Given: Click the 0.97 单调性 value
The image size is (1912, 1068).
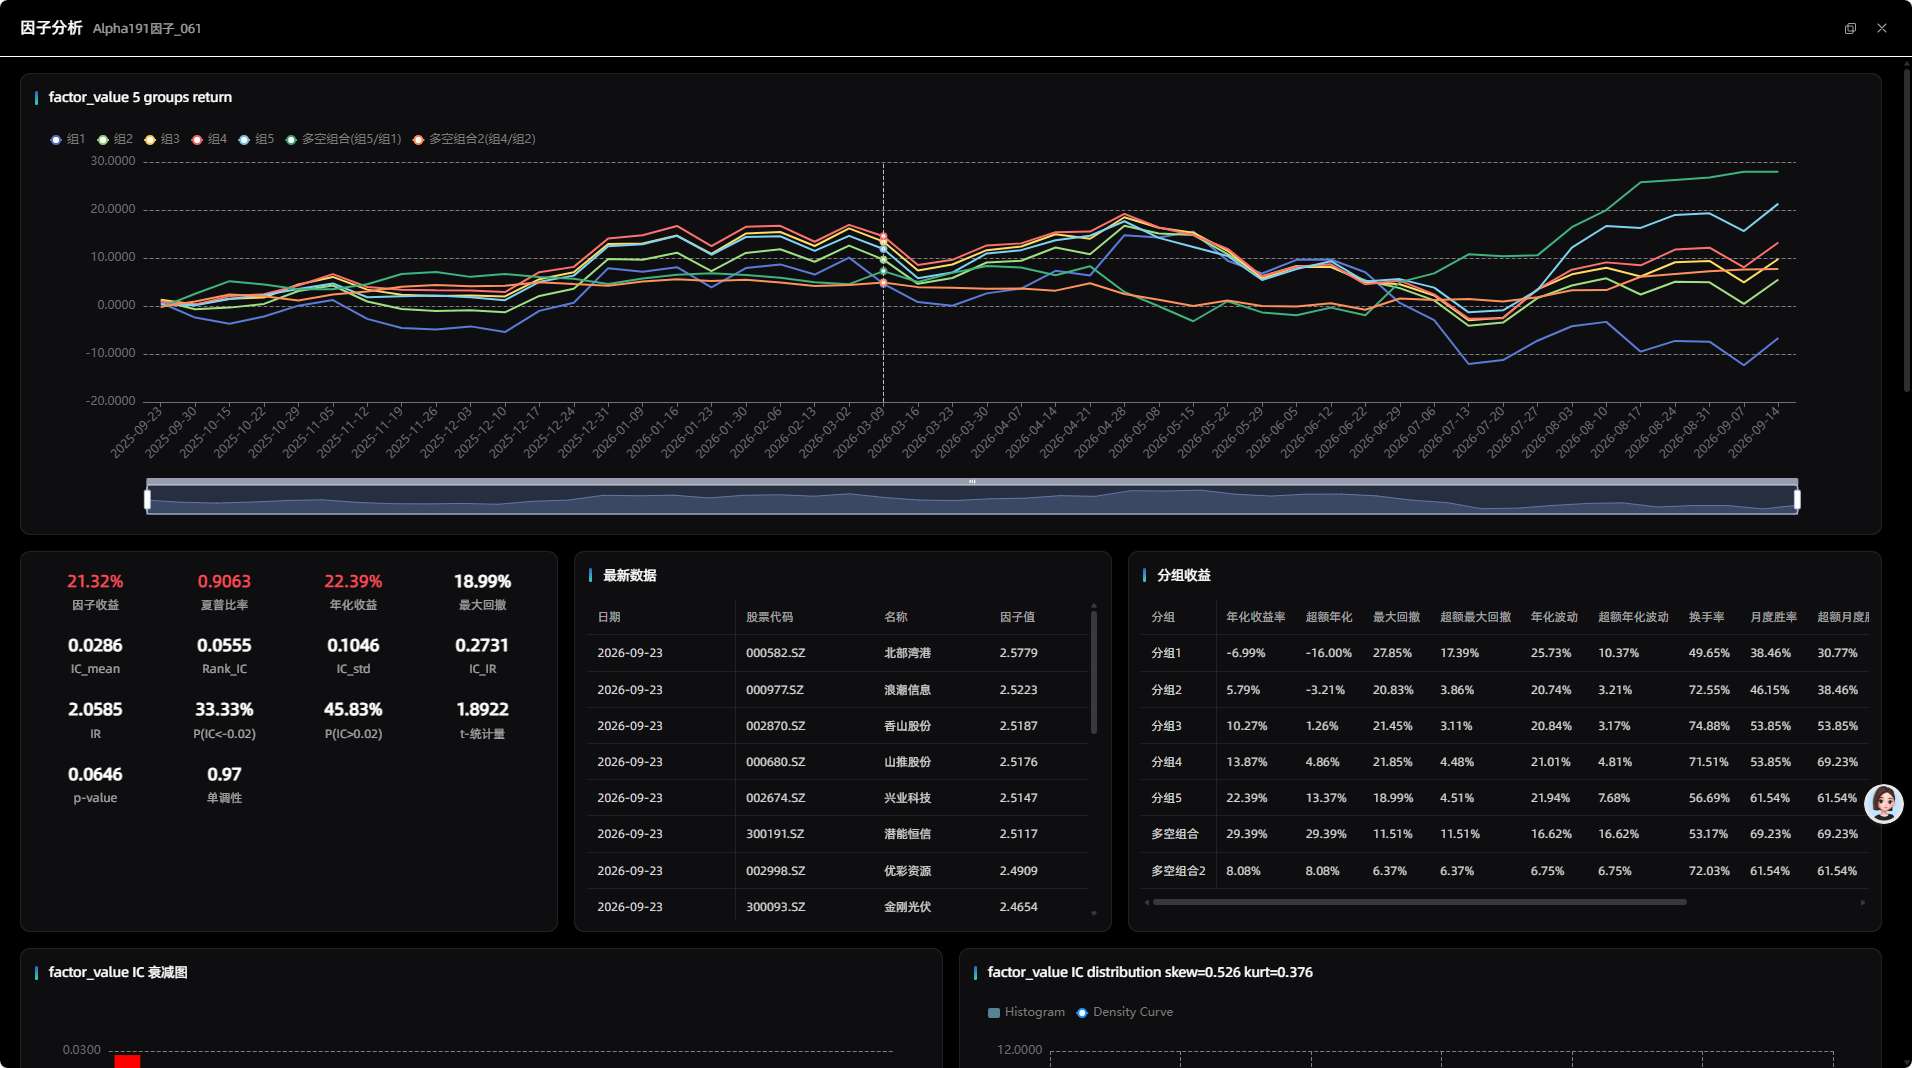Looking at the screenshot, I should pyautogui.click(x=224, y=774).
